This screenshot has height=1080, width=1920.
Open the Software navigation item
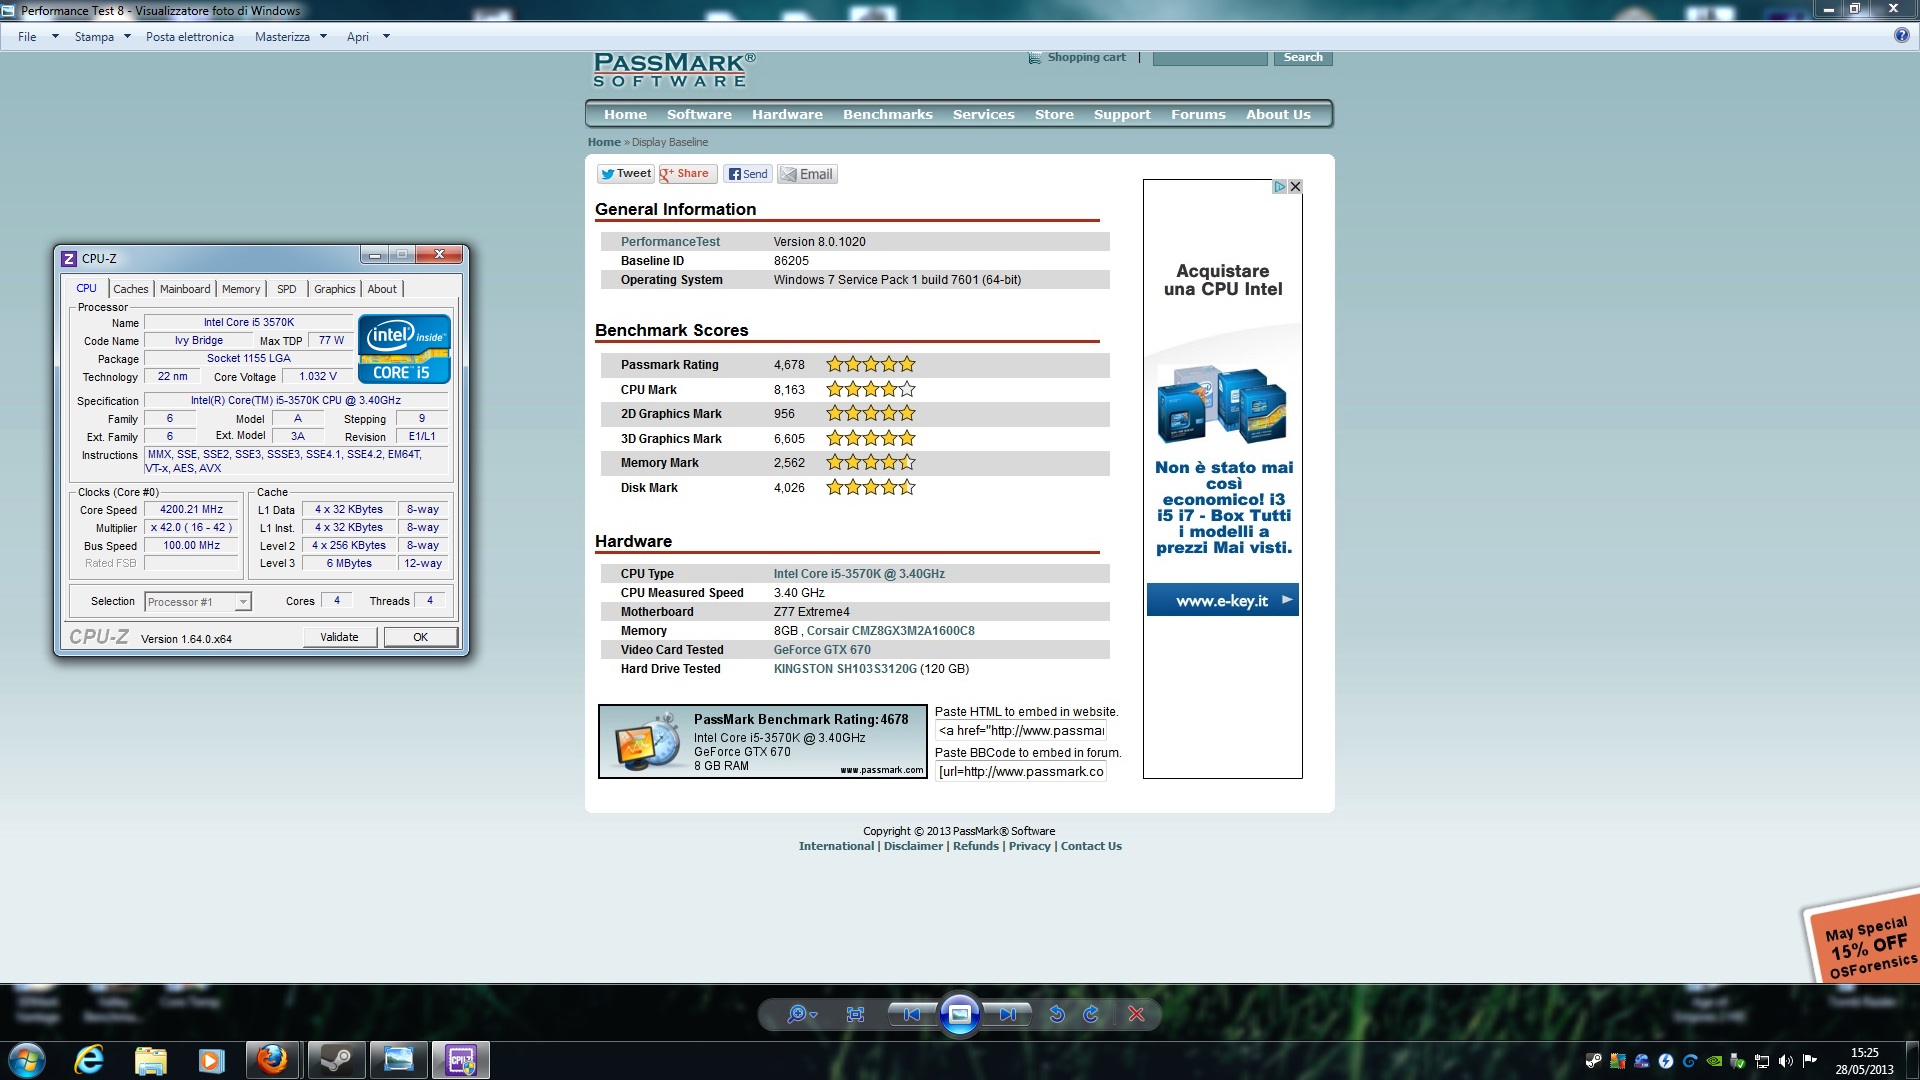point(699,115)
